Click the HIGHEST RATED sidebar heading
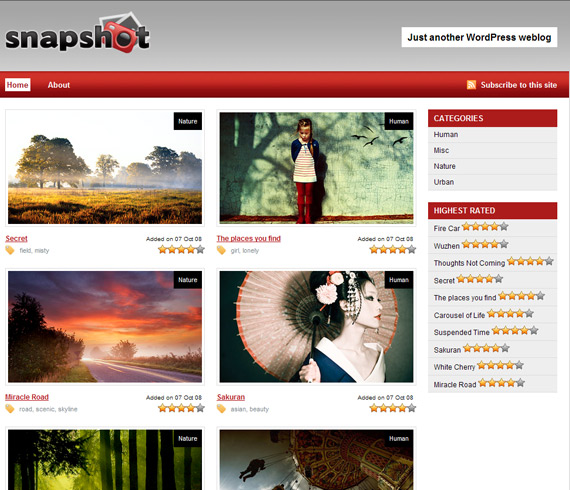This screenshot has height=490, width=570. coord(492,210)
